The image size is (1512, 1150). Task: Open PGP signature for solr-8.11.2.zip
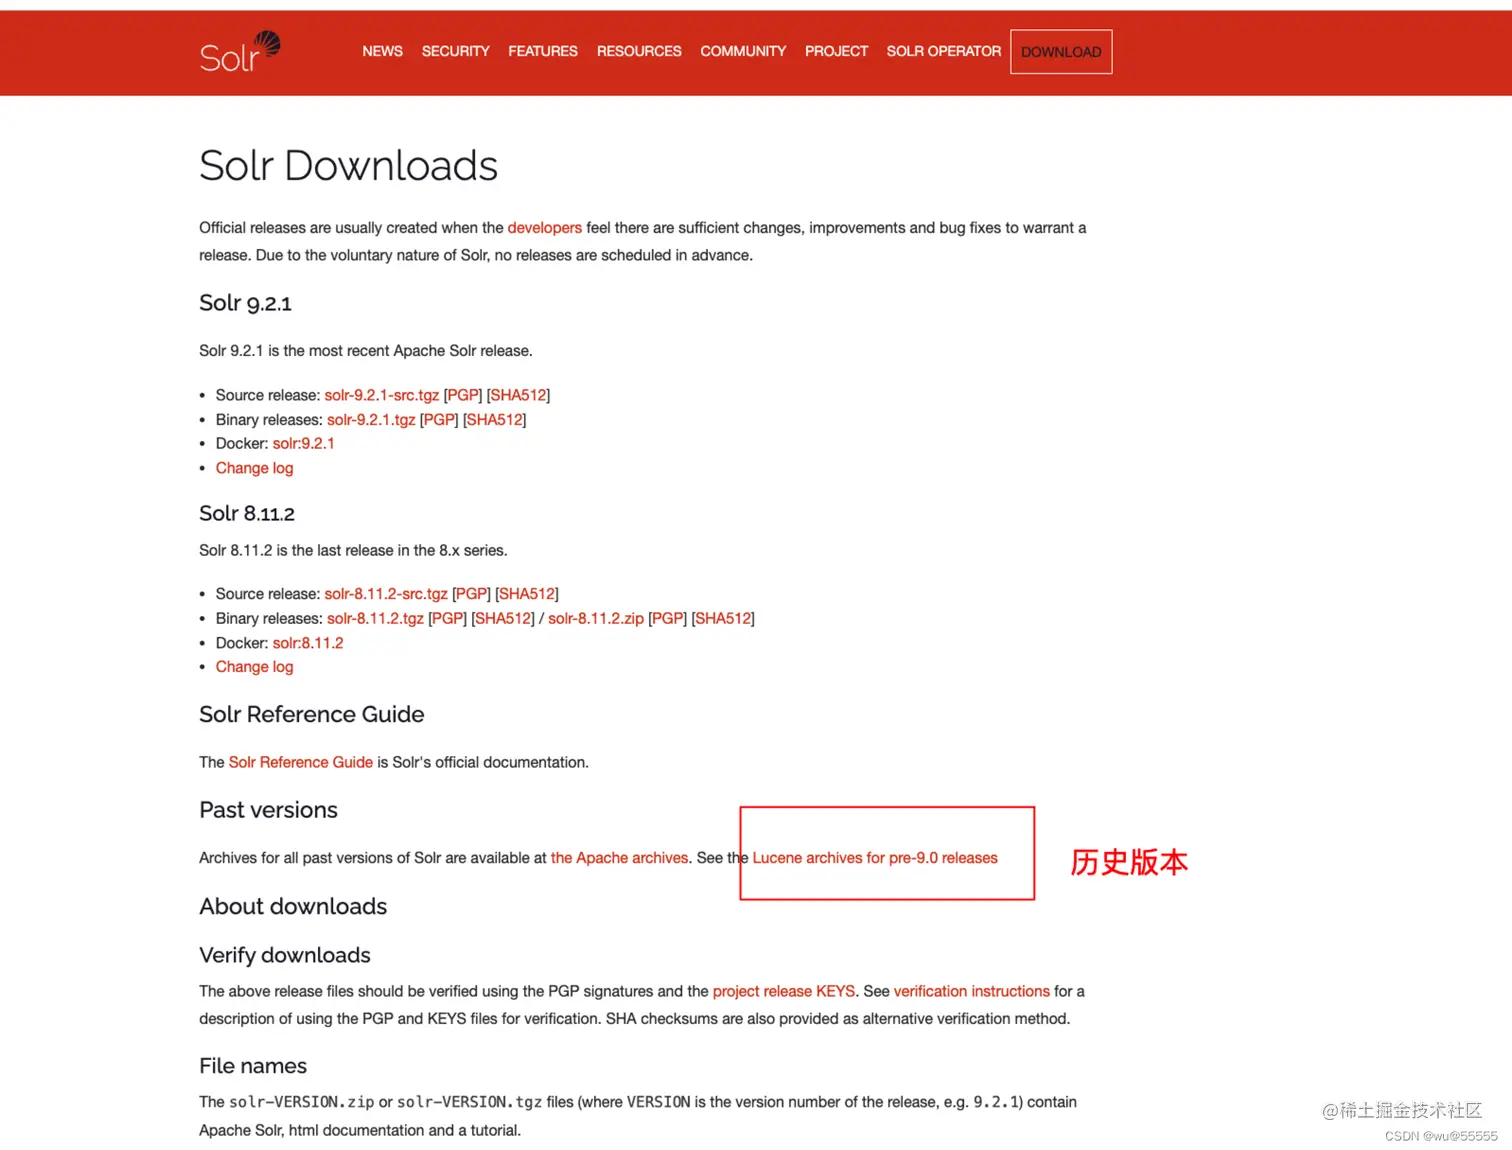(x=667, y=619)
